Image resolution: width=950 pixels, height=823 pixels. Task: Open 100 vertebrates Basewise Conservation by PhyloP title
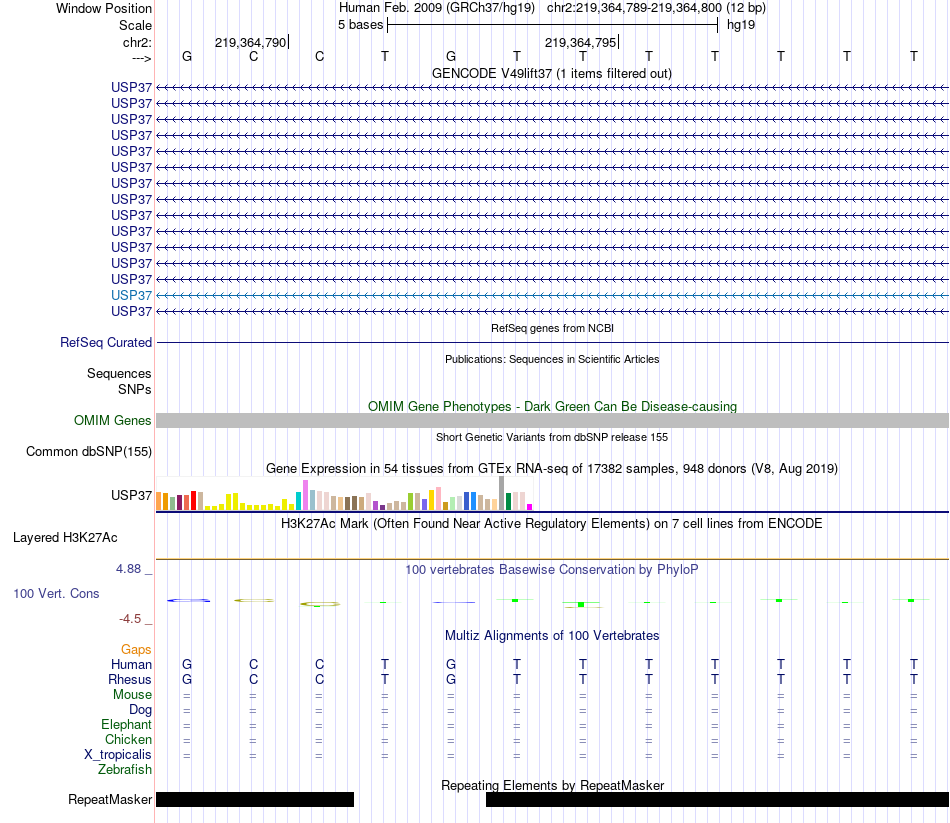552,570
